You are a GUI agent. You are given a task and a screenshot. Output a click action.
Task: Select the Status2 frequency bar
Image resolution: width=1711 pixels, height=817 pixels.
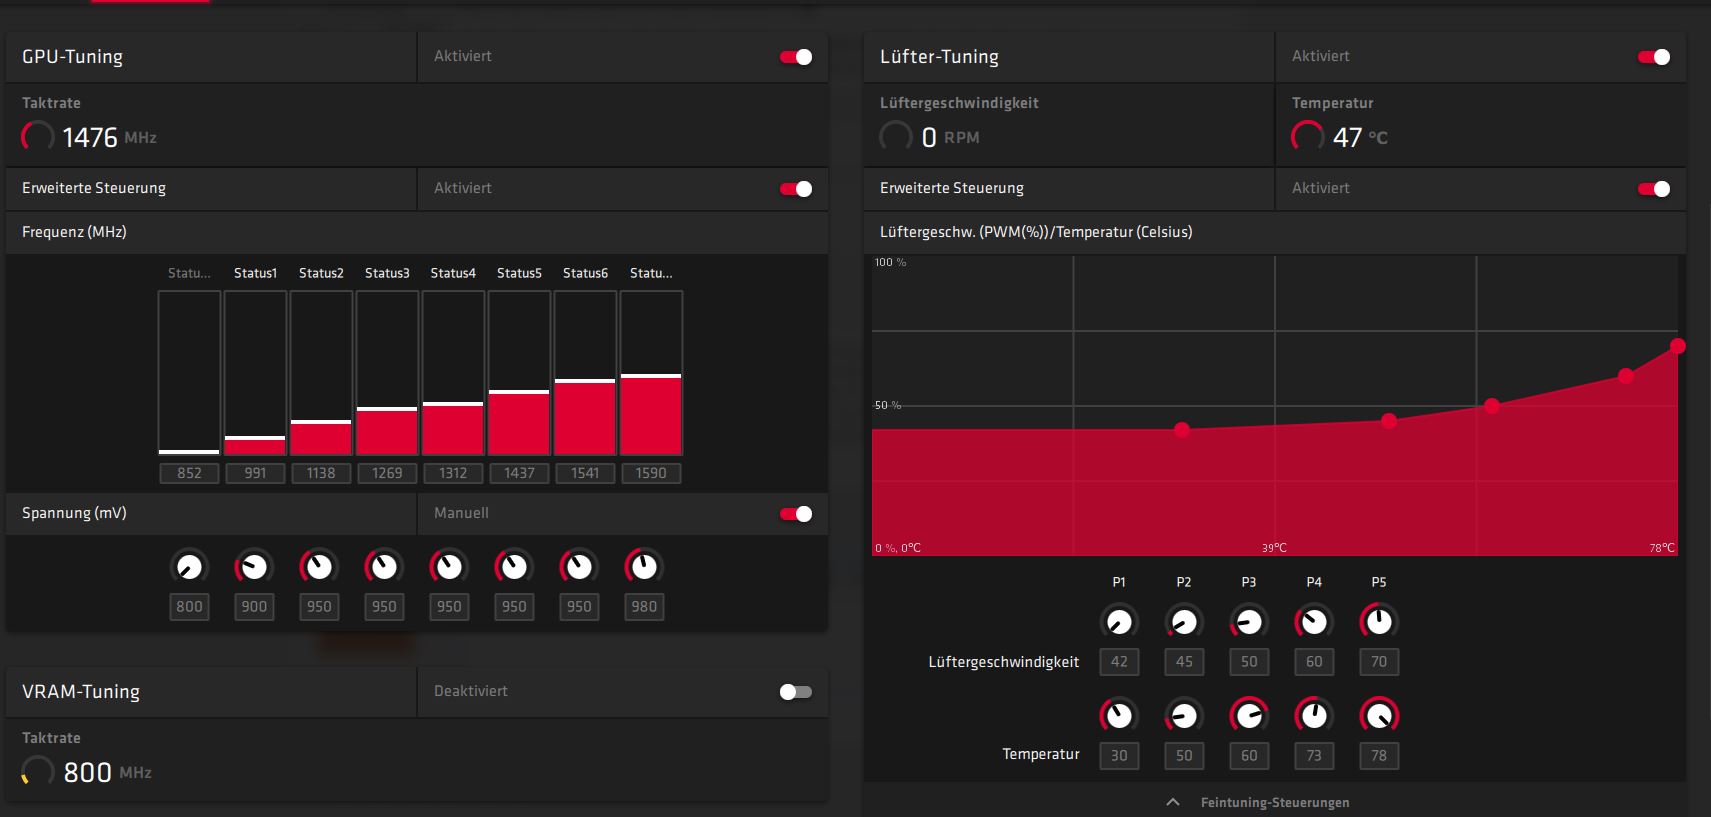click(321, 373)
